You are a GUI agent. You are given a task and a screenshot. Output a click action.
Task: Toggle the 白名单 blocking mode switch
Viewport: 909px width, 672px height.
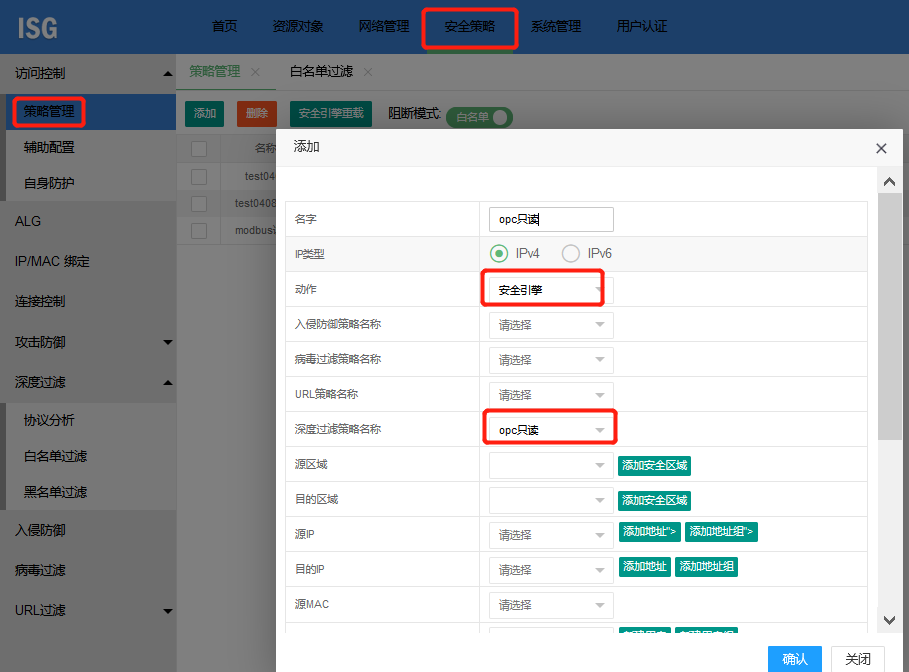pos(479,117)
